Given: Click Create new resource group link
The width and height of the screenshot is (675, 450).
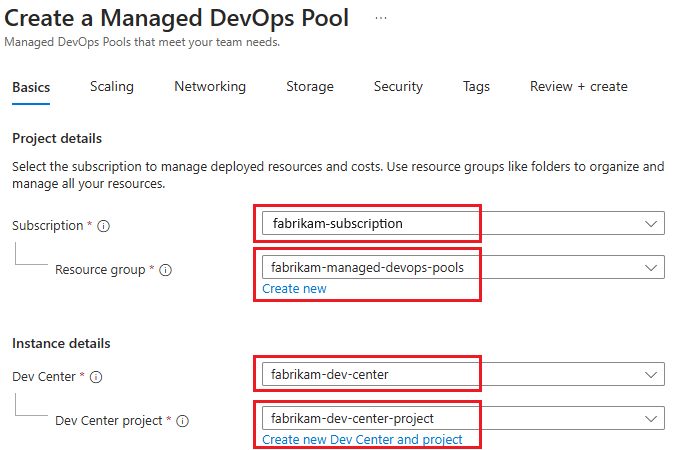Looking at the screenshot, I should (x=294, y=289).
